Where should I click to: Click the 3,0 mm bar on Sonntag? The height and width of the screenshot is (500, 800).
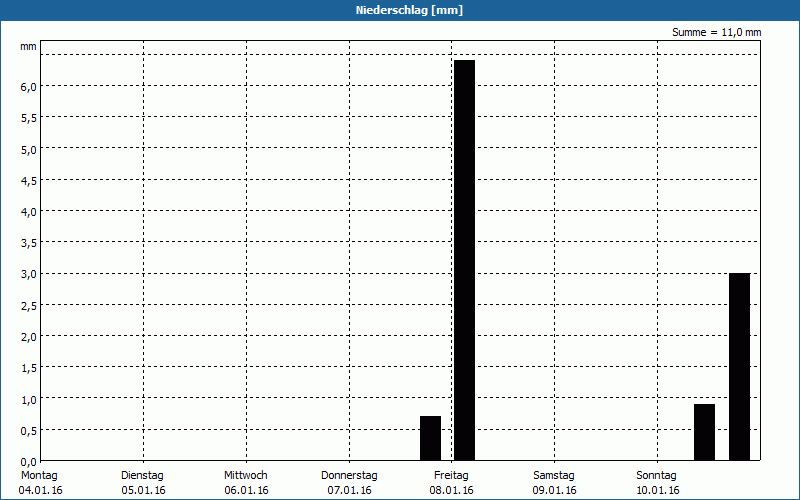[739, 367]
